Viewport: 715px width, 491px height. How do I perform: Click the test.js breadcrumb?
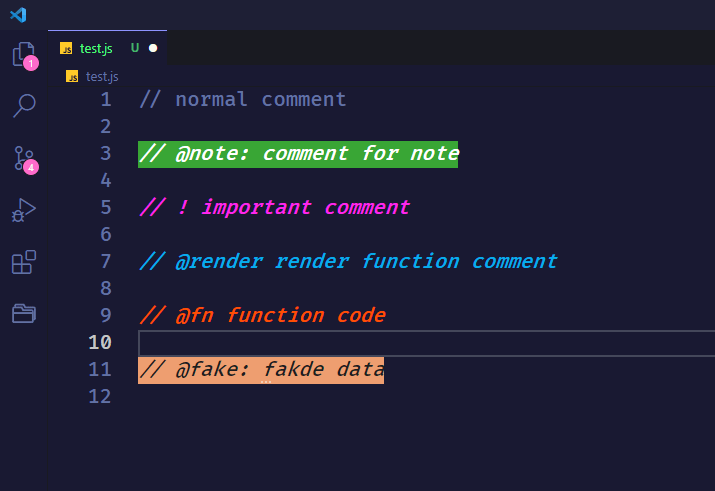(x=102, y=76)
